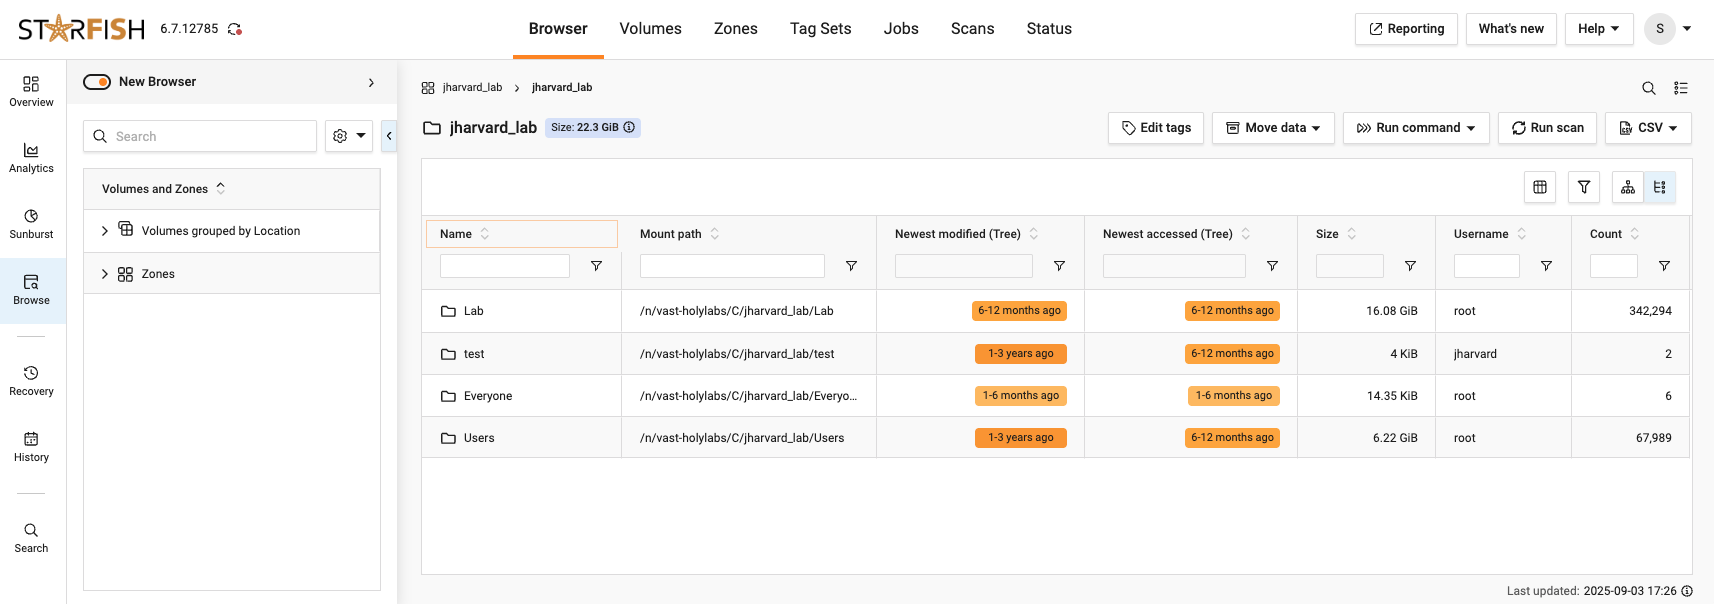
Task: Switch to the Tag Sets tab
Action: pos(820,29)
